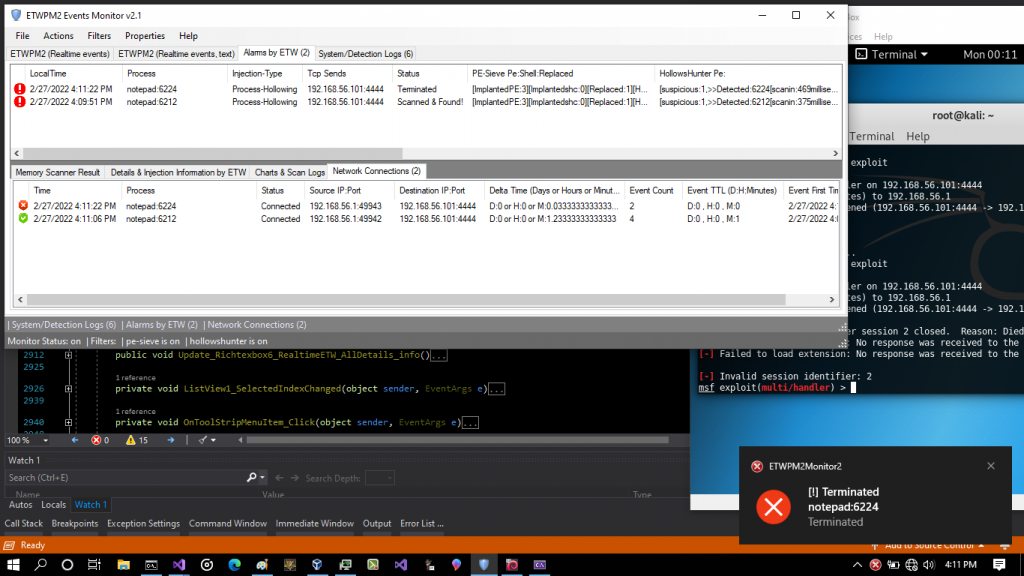Open Microsoft Edge from the taskbar

point(235,565)
